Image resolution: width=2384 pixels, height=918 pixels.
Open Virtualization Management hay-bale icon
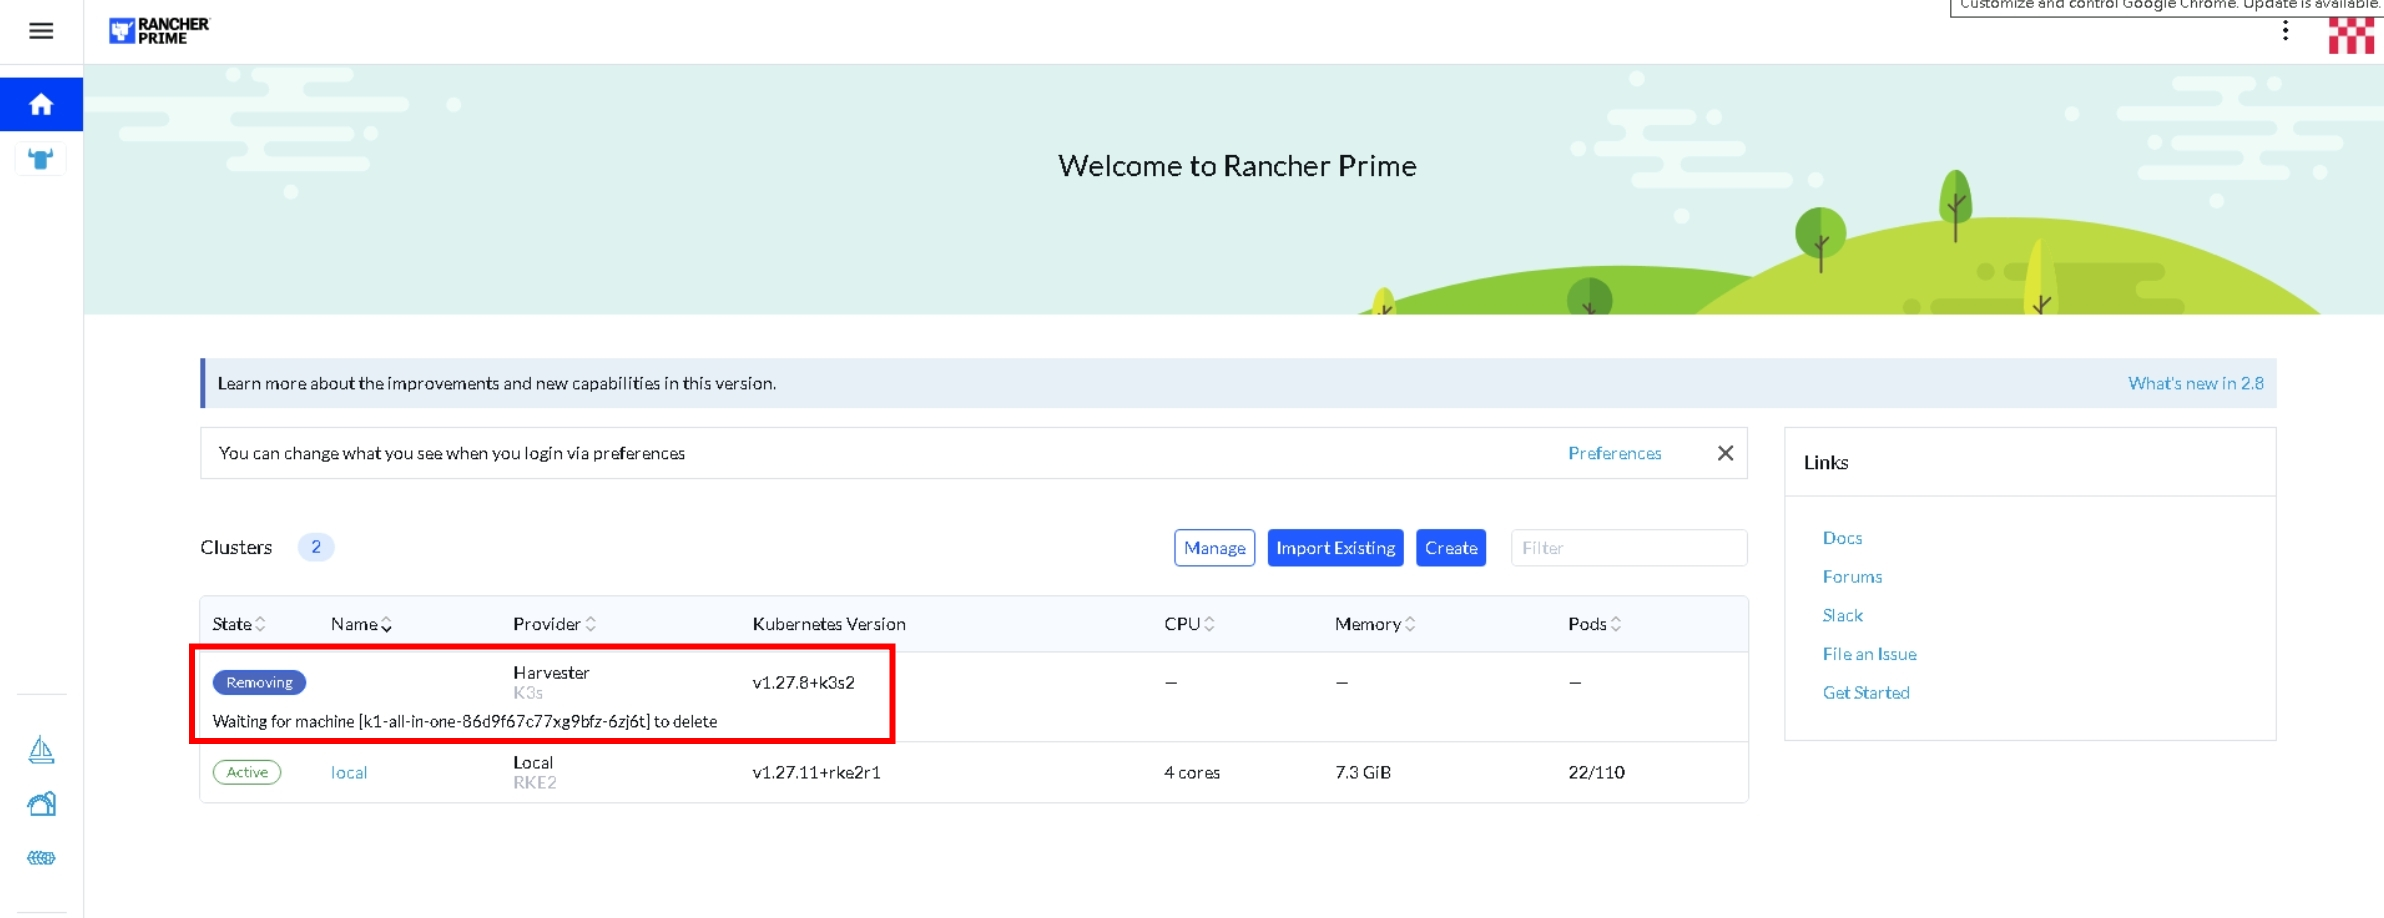[41, 857]
